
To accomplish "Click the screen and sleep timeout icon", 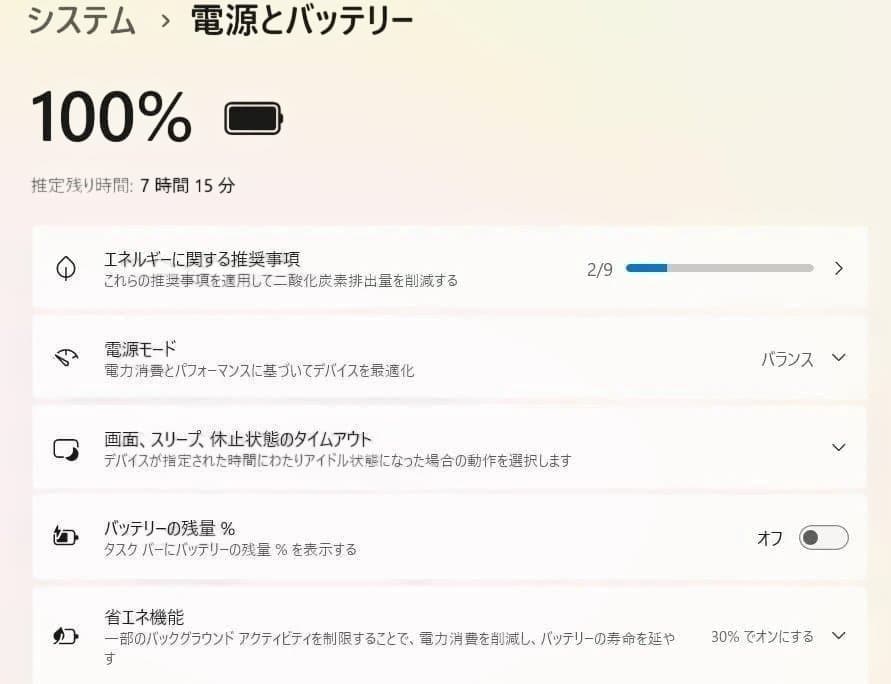I will point(65,447).
